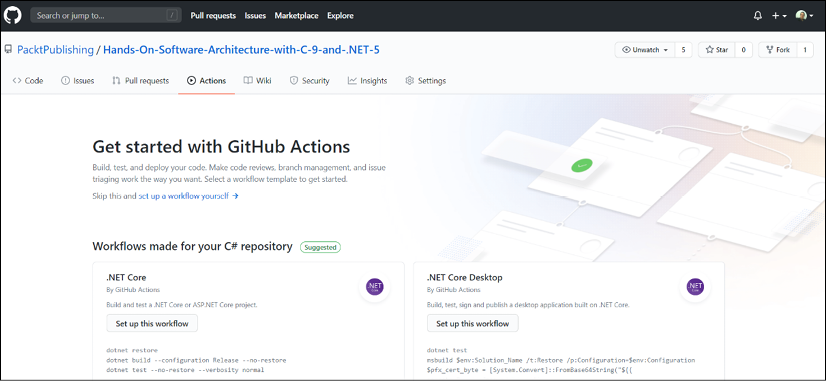826x381 pixels.
Task: Switch to the Insights tab
Action: point(368,81)
